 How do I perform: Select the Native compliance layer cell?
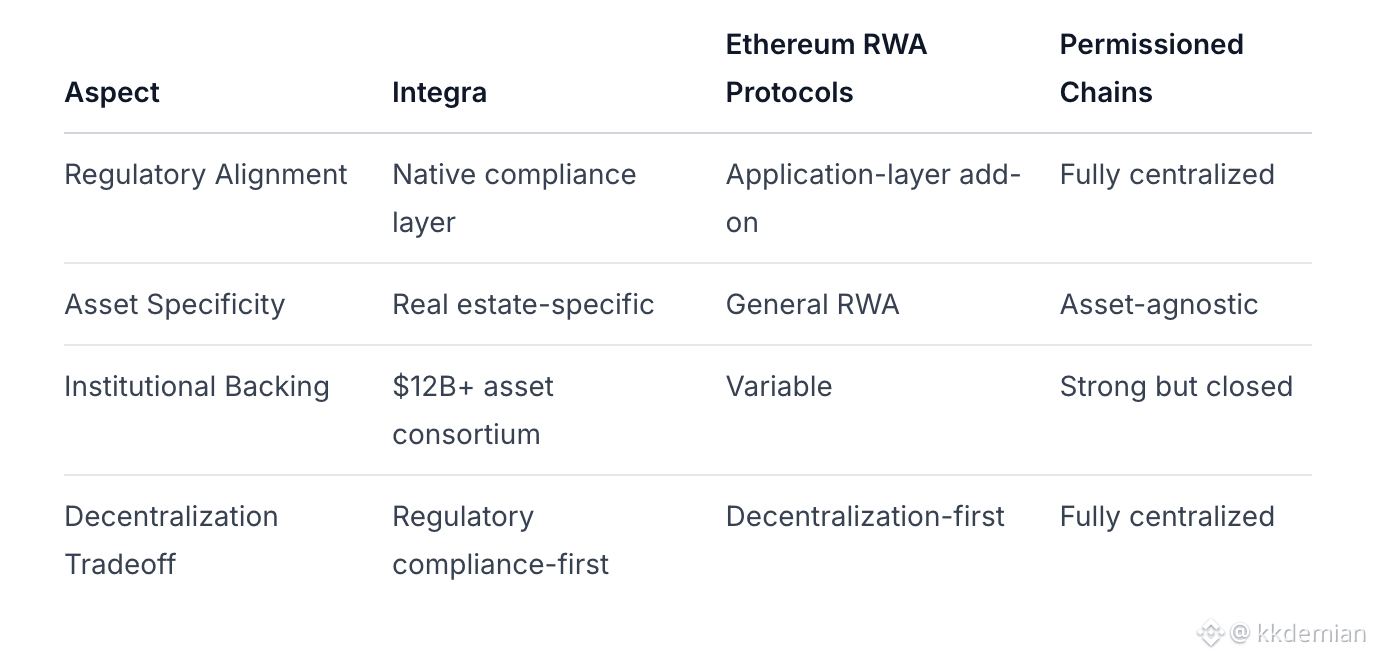click(513, 198)
